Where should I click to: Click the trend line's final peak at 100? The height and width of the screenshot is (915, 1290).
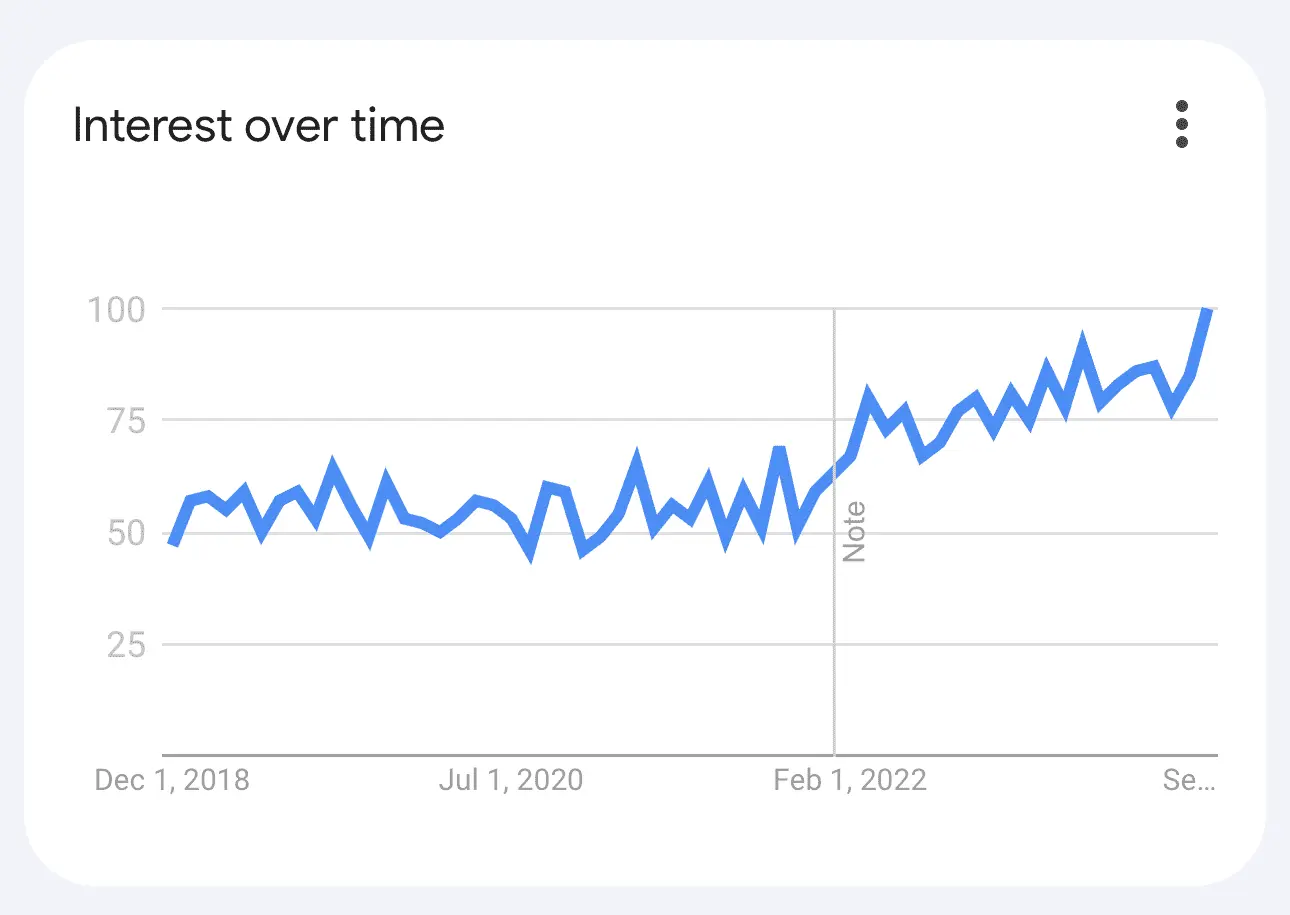1208,311
